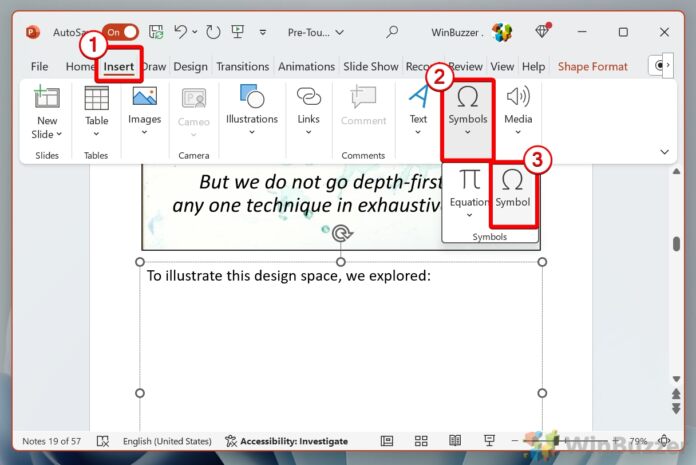Open the Transitions tab
The height and width of the screenshot is (465, 696).
tap(242, 67)
